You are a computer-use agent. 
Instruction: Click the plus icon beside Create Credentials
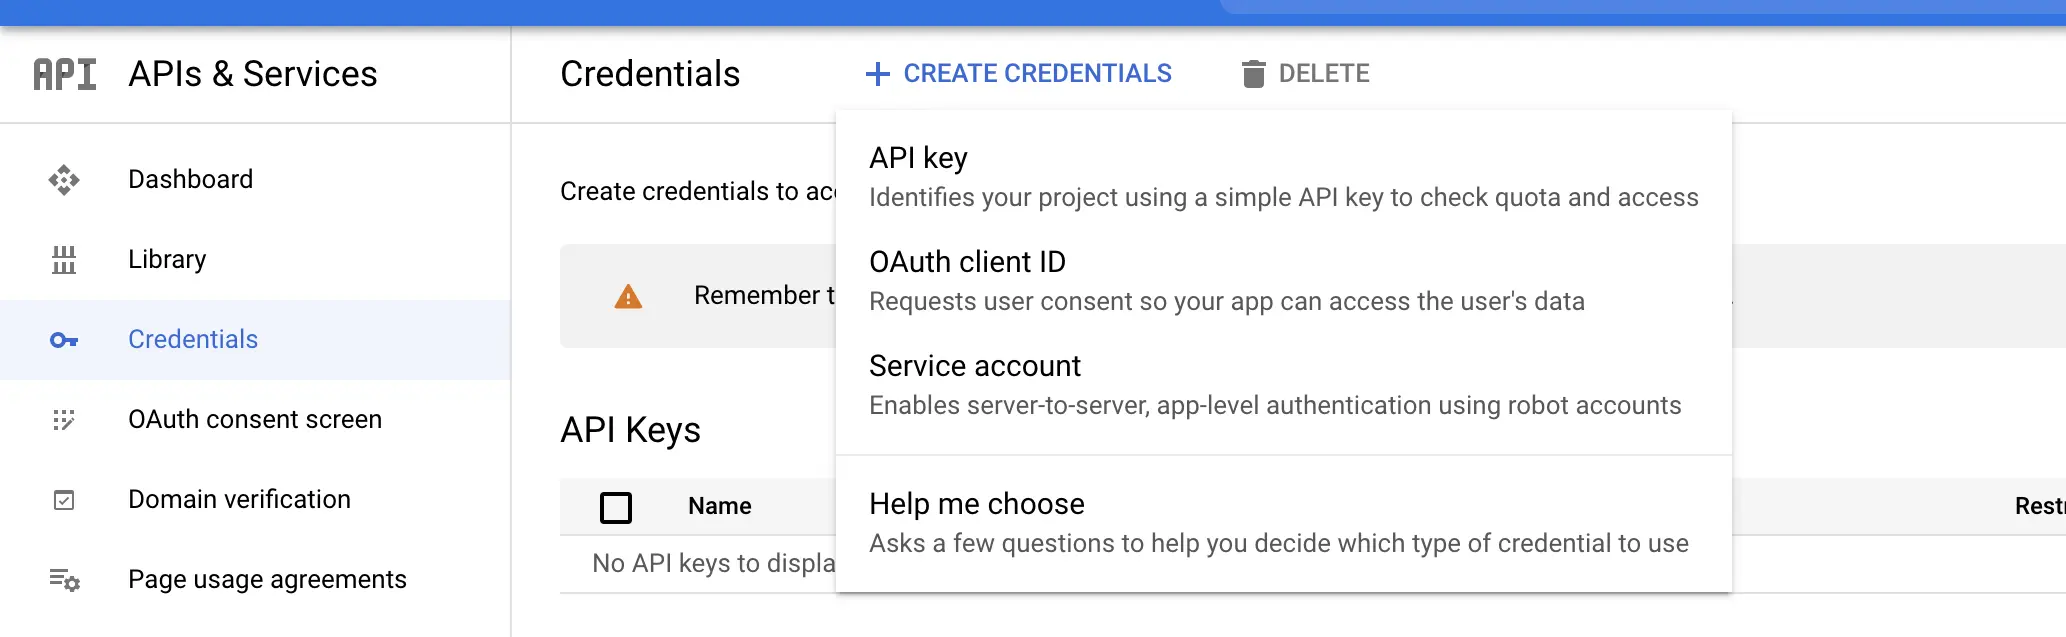pyautogui.click(x=878, y=74)
